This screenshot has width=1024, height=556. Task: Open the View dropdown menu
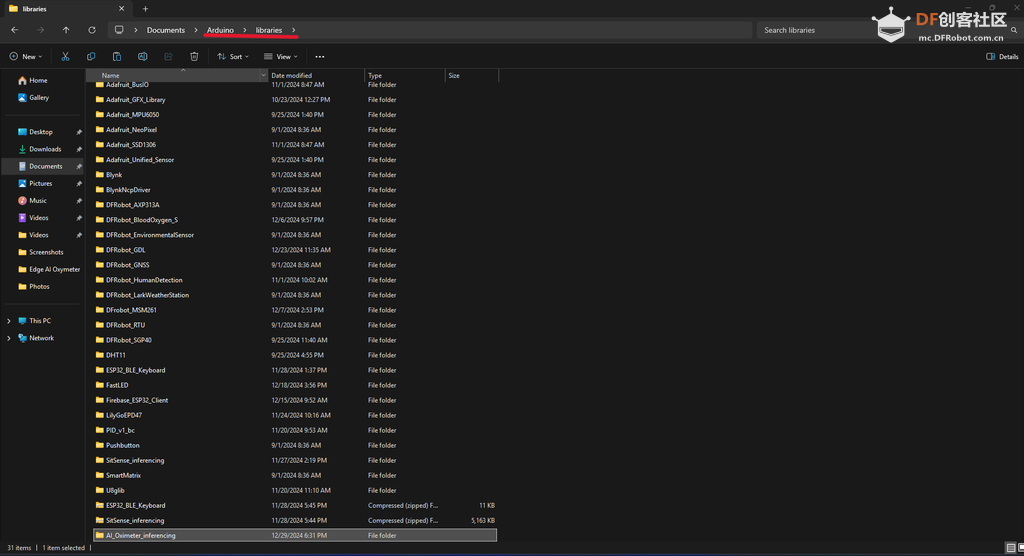pyautogui.click(x=281, y=57)
